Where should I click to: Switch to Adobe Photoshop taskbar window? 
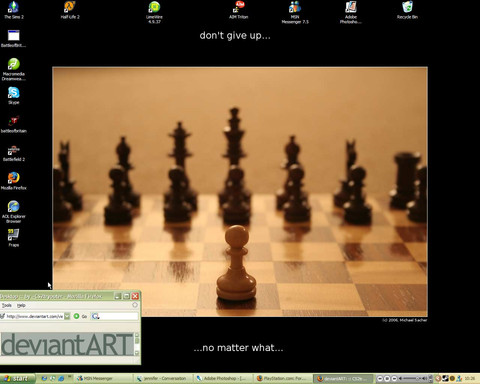pyautogui.click(x=221, y=378)
